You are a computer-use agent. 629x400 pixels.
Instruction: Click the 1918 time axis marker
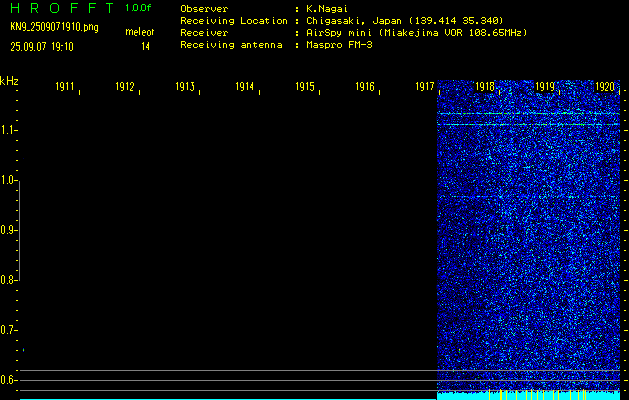point(485,86)
